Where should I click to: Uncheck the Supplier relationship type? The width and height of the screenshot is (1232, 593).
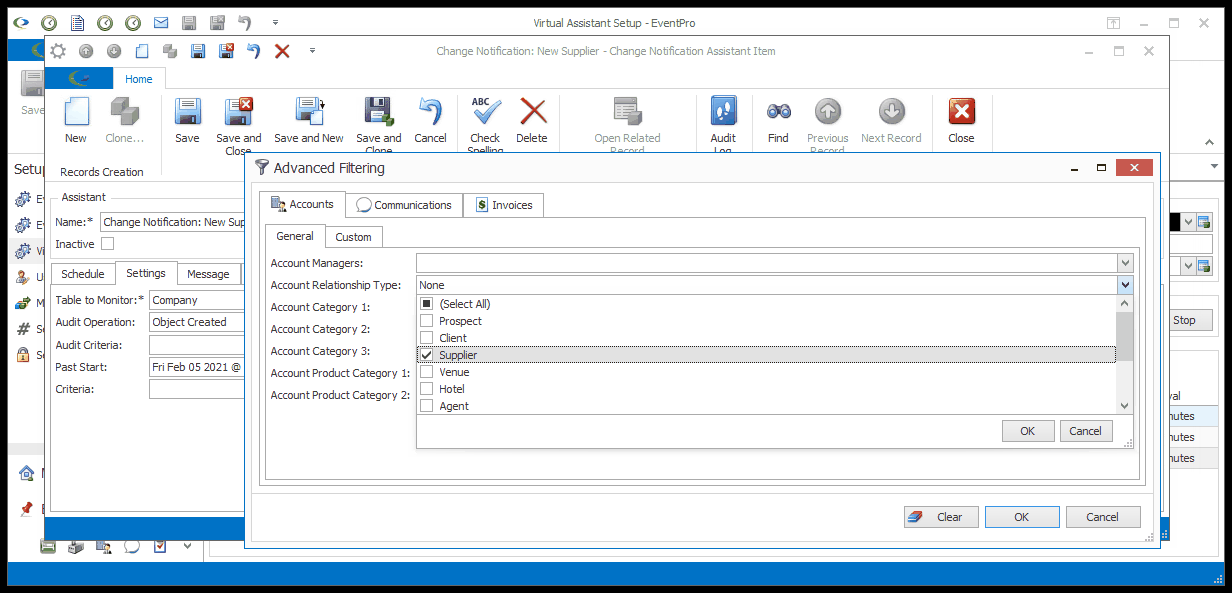(427, 355)
